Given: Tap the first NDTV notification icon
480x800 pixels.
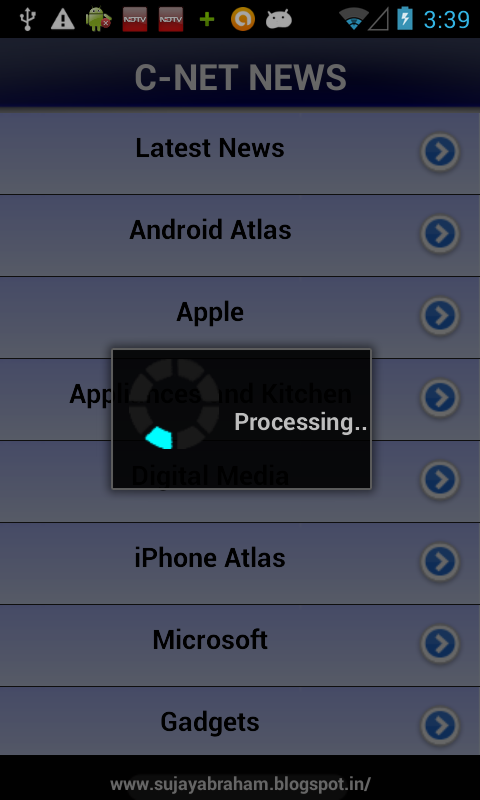Looking at the screenshot, I should [135, 19].
